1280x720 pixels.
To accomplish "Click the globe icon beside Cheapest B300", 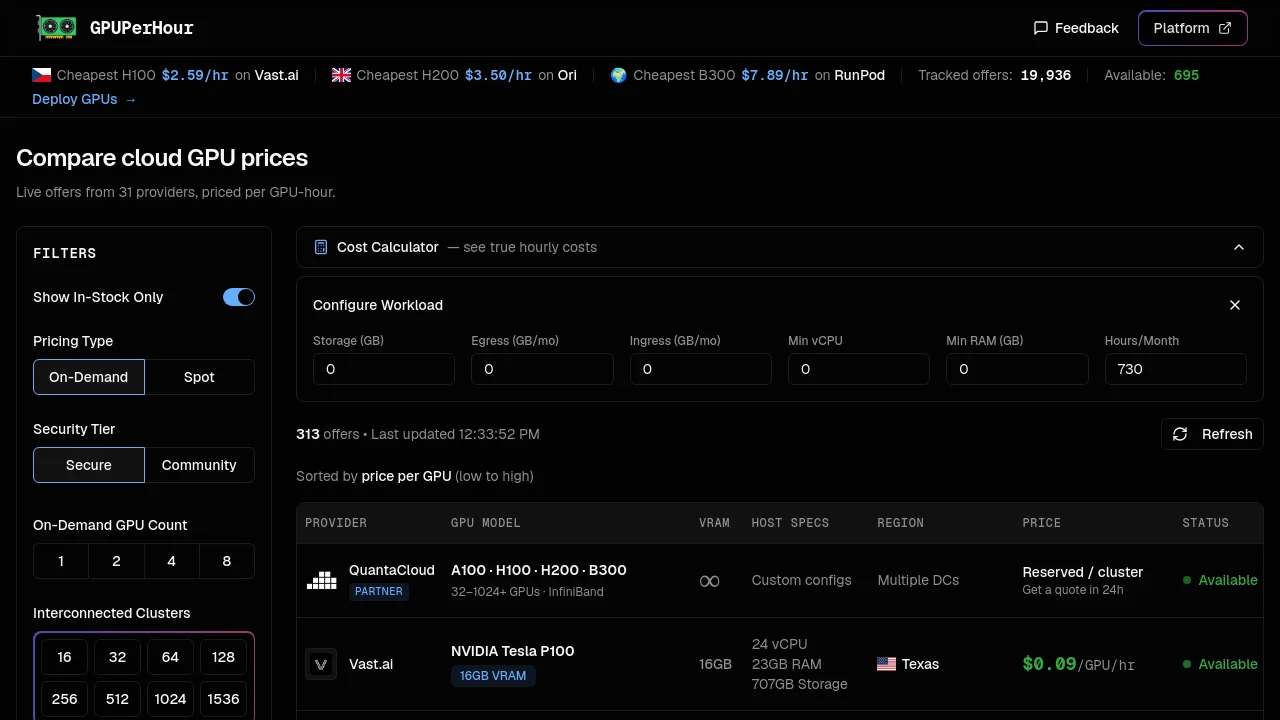I will (618, 75).
